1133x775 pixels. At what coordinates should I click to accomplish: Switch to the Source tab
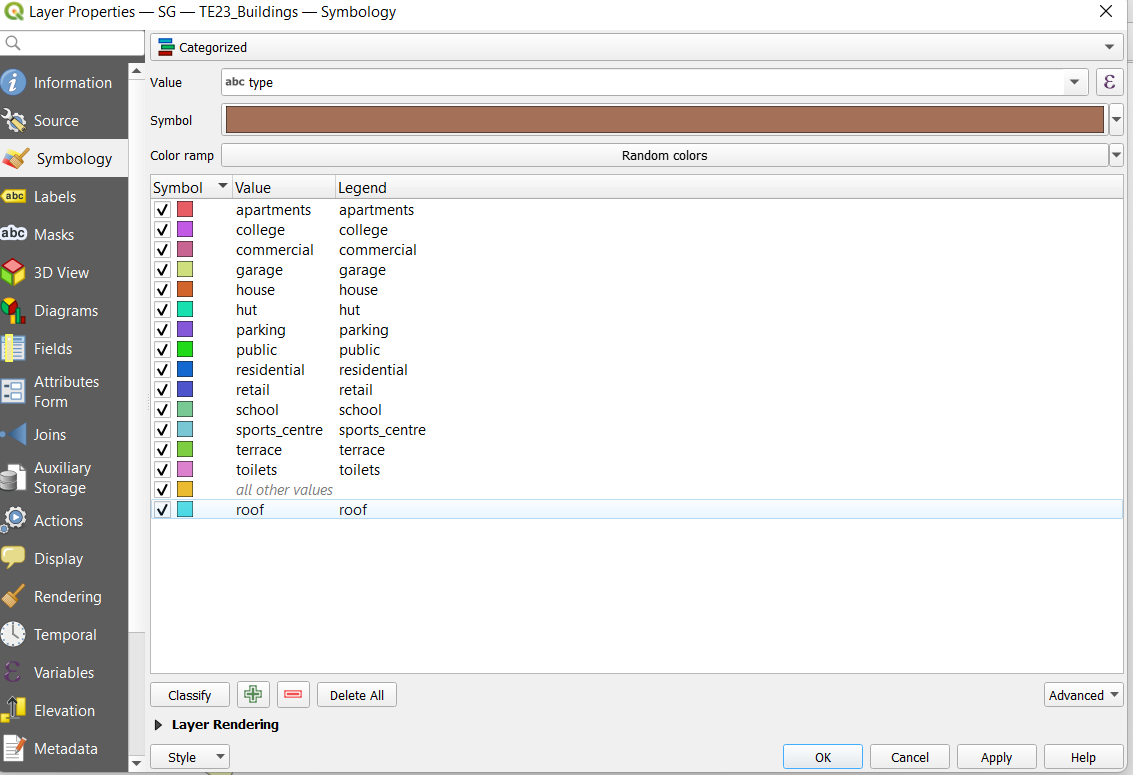tap(56, 121)
